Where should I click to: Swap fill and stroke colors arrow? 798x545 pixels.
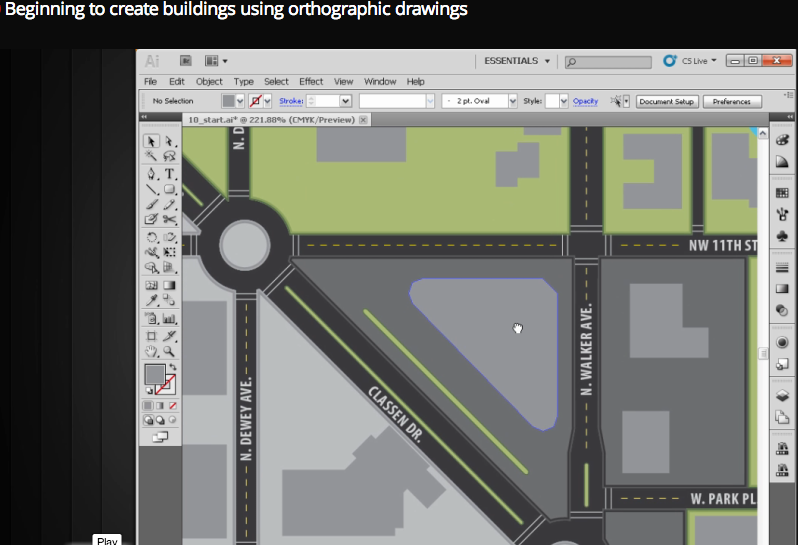point(174,368)
